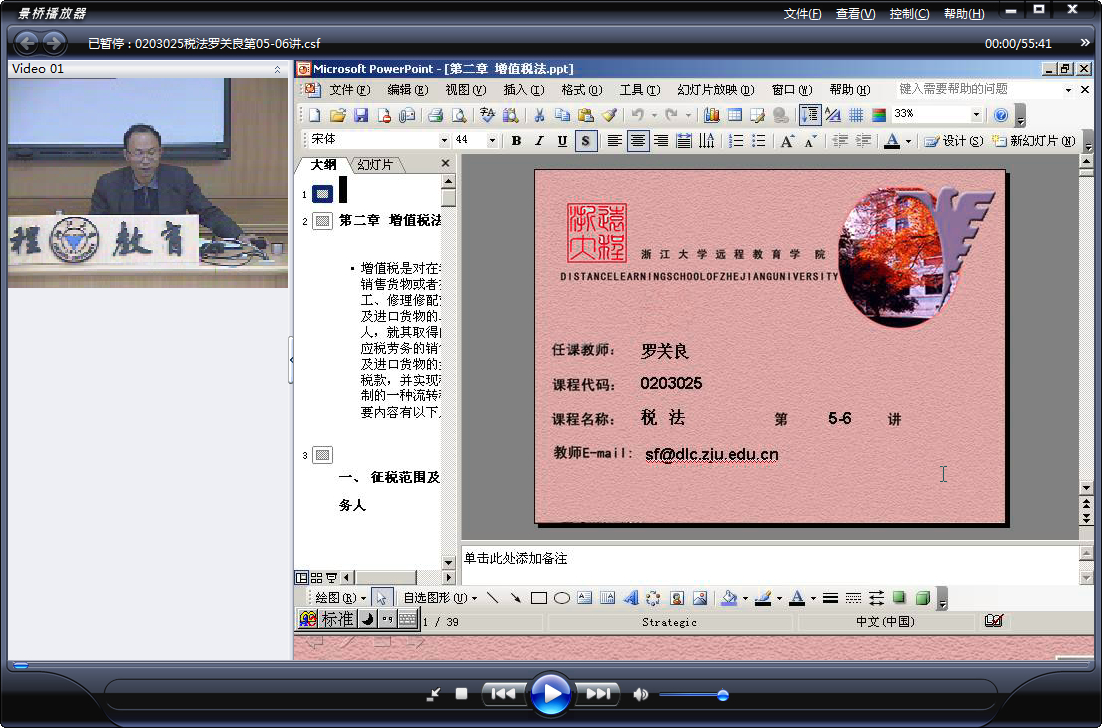Image resolution: width=1102 pixels, height=728 pixels.
Task: Switch to the 幻灯片 (Slides) tab
Action: coord(375,164)
